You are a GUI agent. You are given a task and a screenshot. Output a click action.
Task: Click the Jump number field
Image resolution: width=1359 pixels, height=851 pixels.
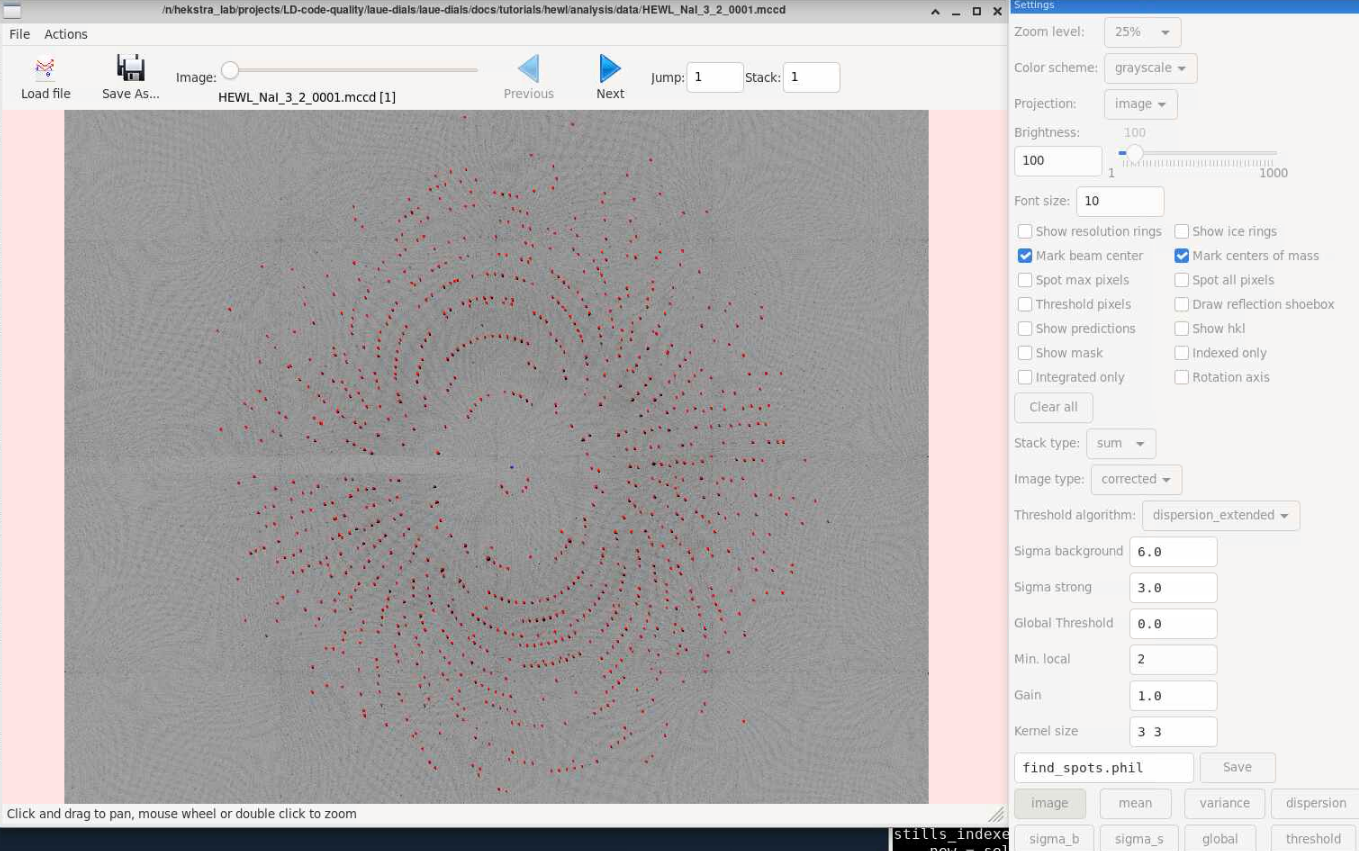click(714, 77)
